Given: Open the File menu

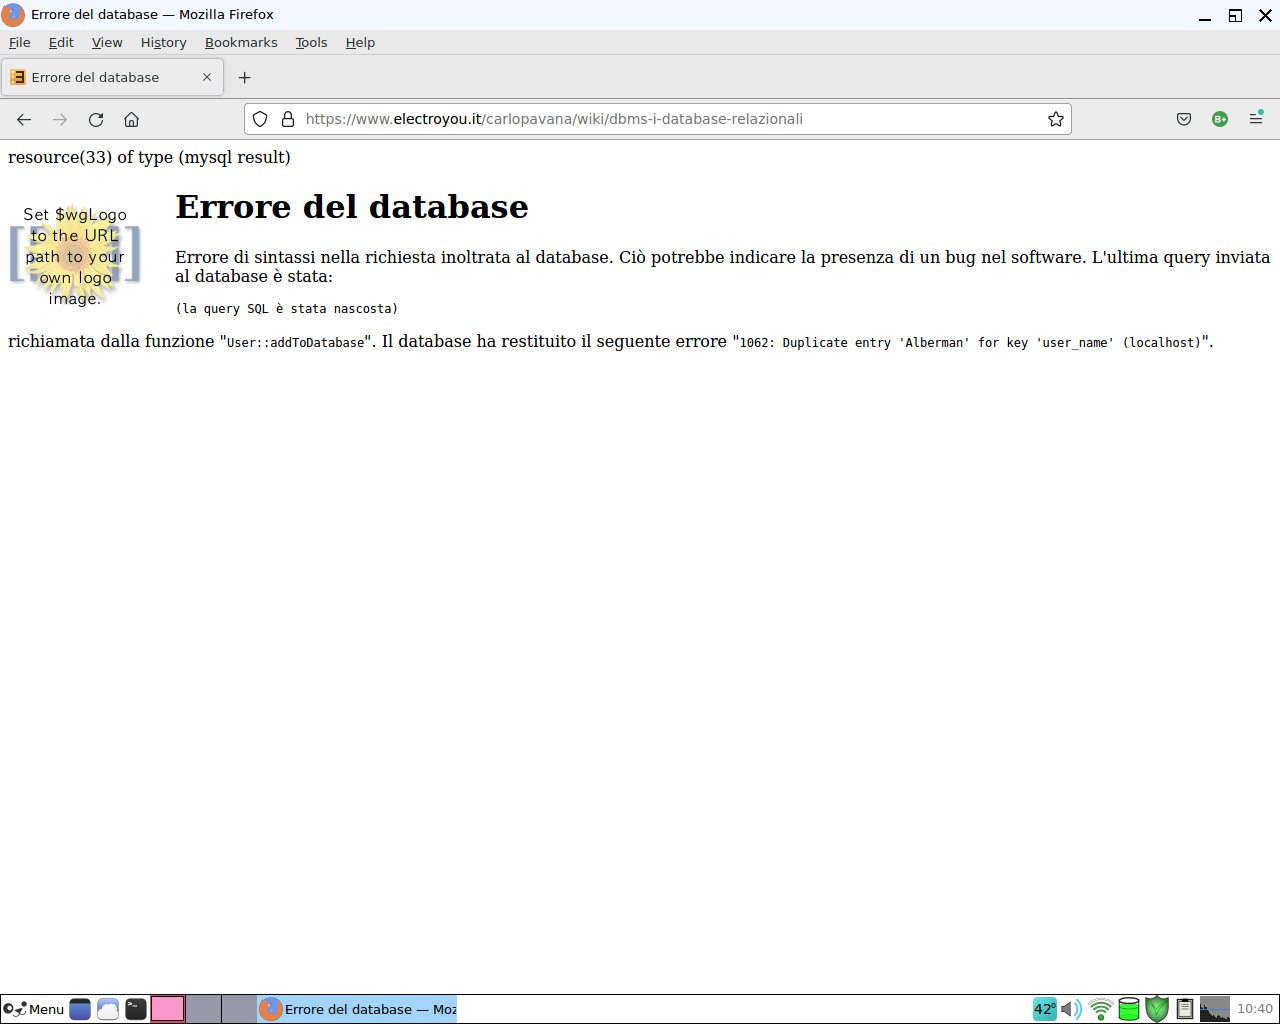Looking at the screenshot, I should click(x=20, y=42).
